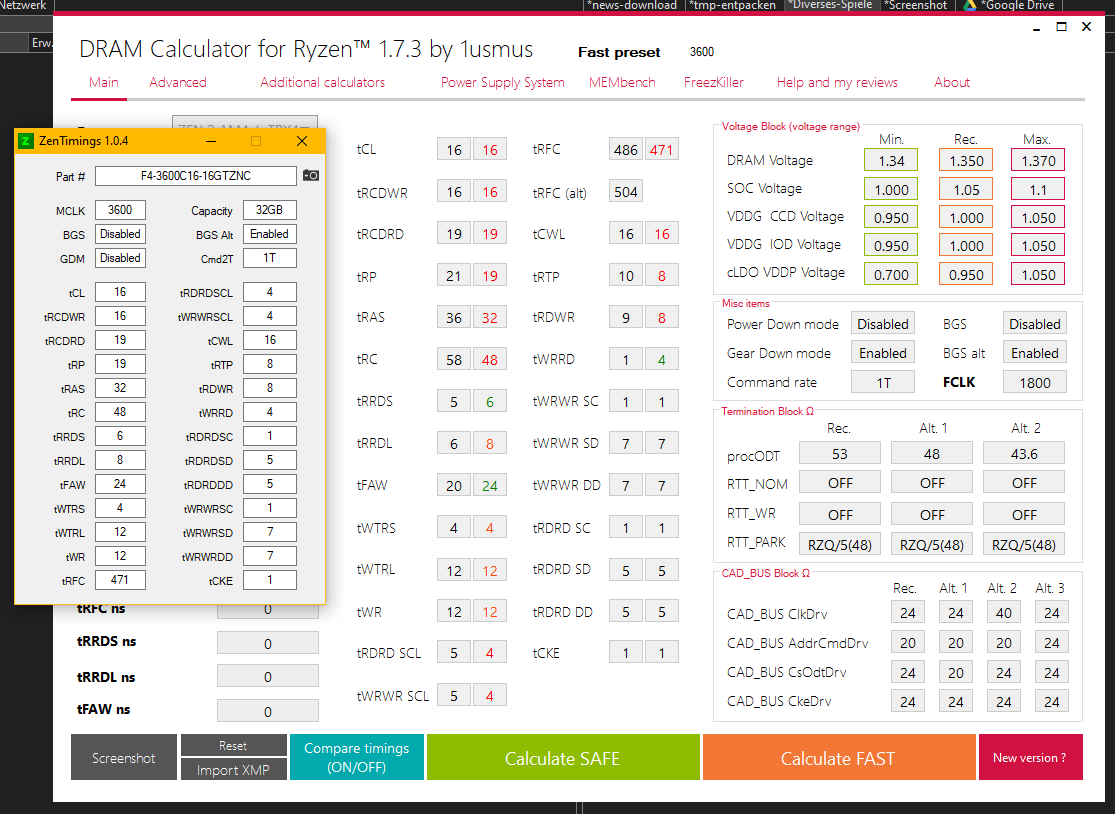Click the tWRRD compared value 4

click(661, 360)
